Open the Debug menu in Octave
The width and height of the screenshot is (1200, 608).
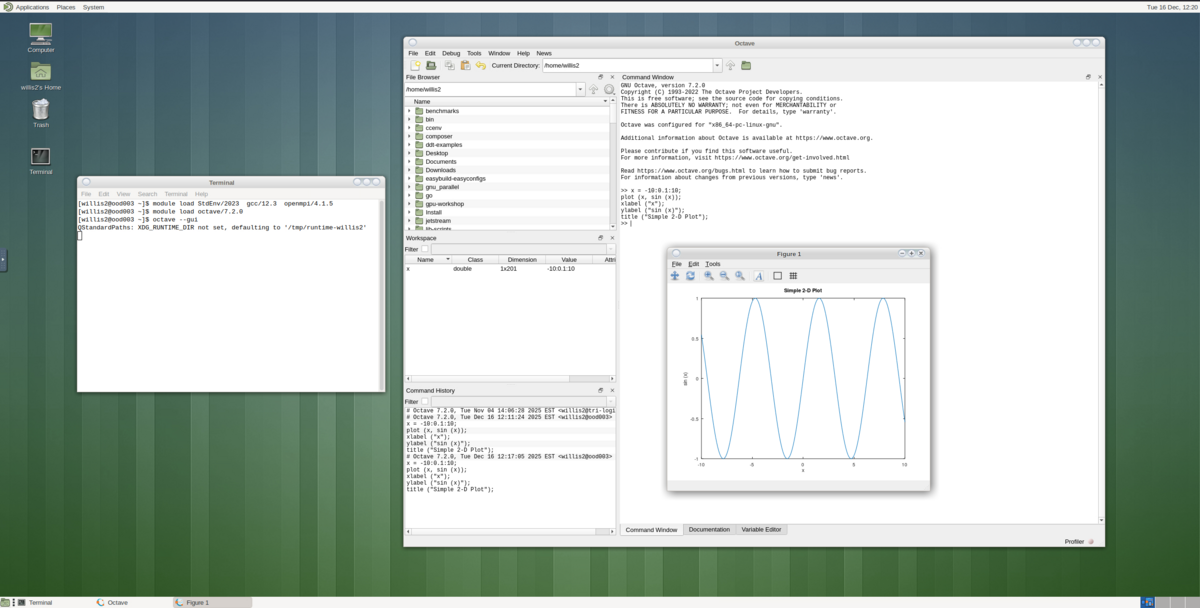pos(450,53)
